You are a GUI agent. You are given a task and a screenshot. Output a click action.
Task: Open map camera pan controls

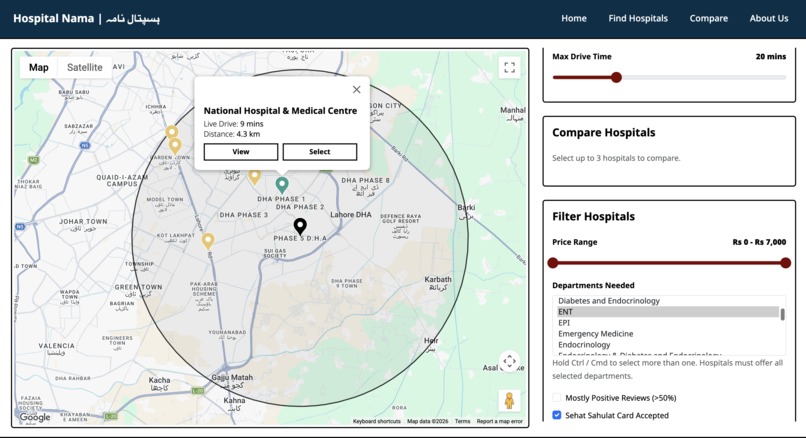(x=509, y=361)
